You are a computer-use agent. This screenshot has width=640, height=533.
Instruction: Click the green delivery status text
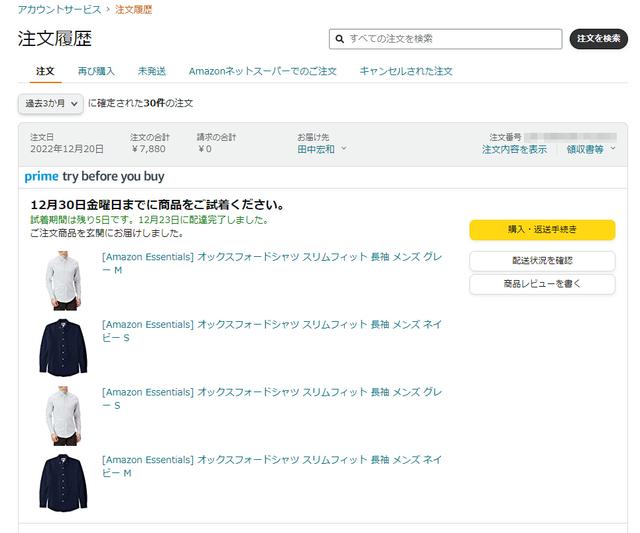tap(150, 220)
